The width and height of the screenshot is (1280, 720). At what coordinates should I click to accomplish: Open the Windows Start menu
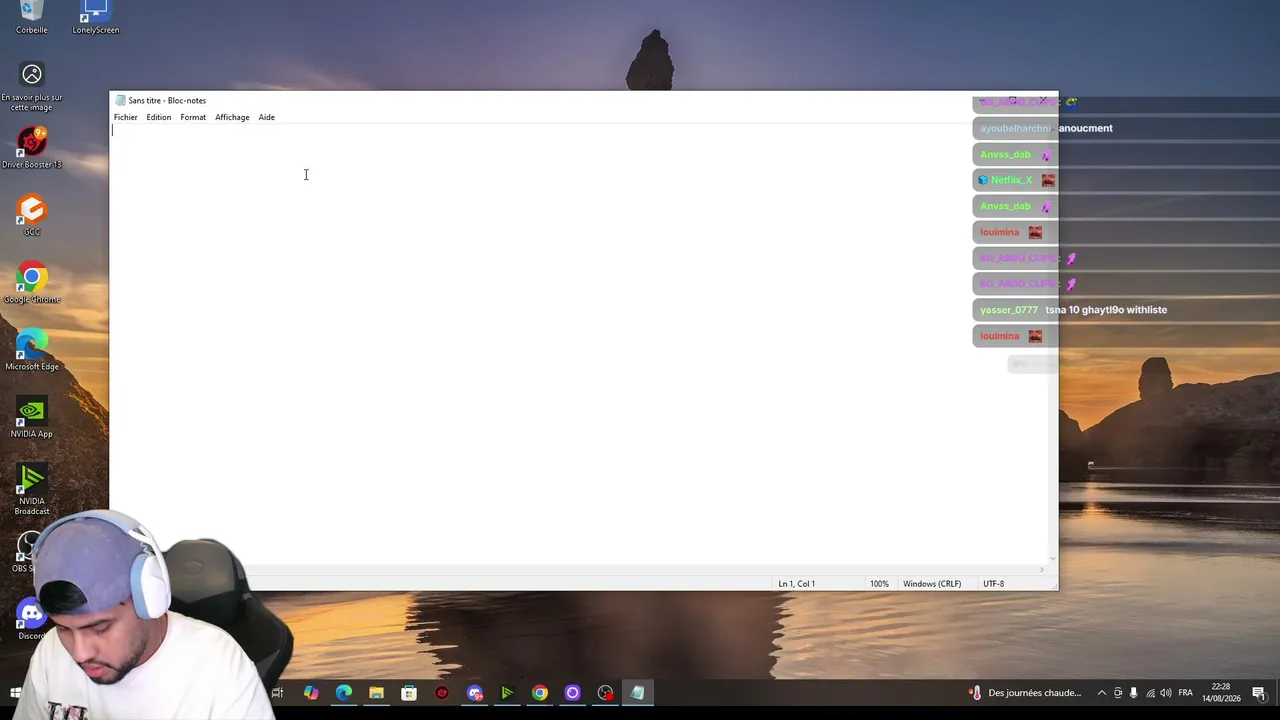[x=16, y=693]
